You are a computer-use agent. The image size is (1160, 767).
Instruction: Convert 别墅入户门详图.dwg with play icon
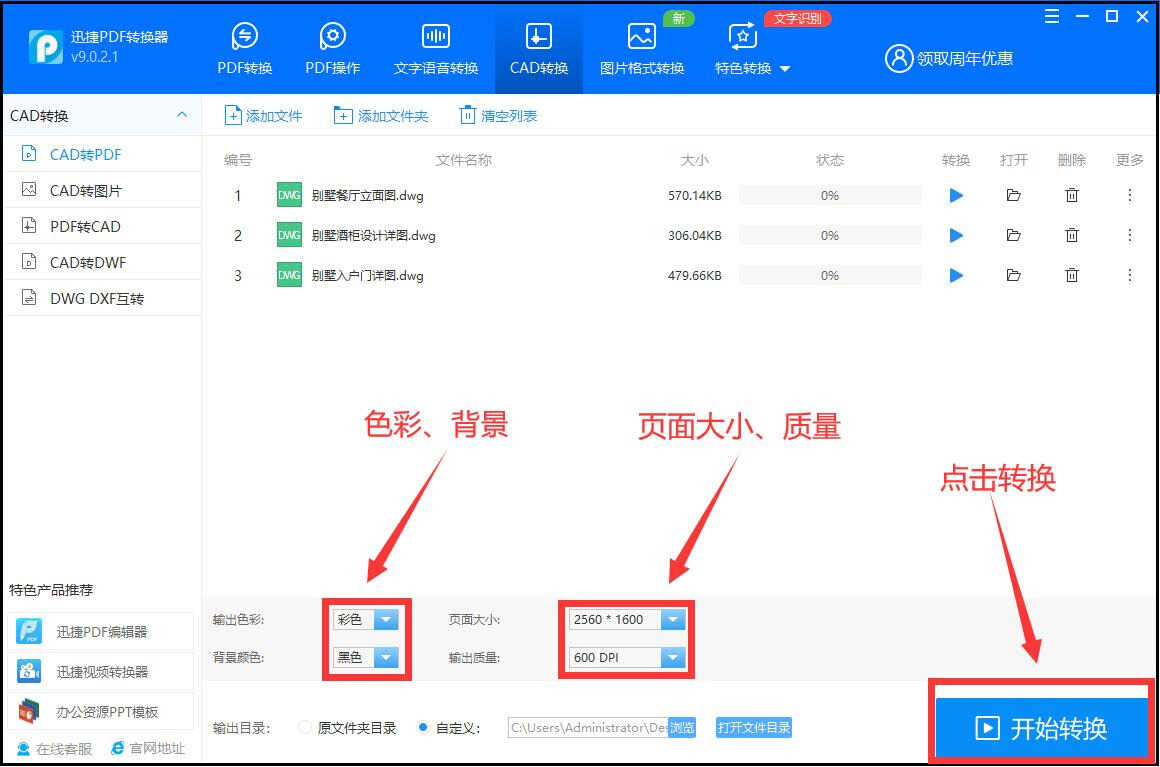click(956, 275)
